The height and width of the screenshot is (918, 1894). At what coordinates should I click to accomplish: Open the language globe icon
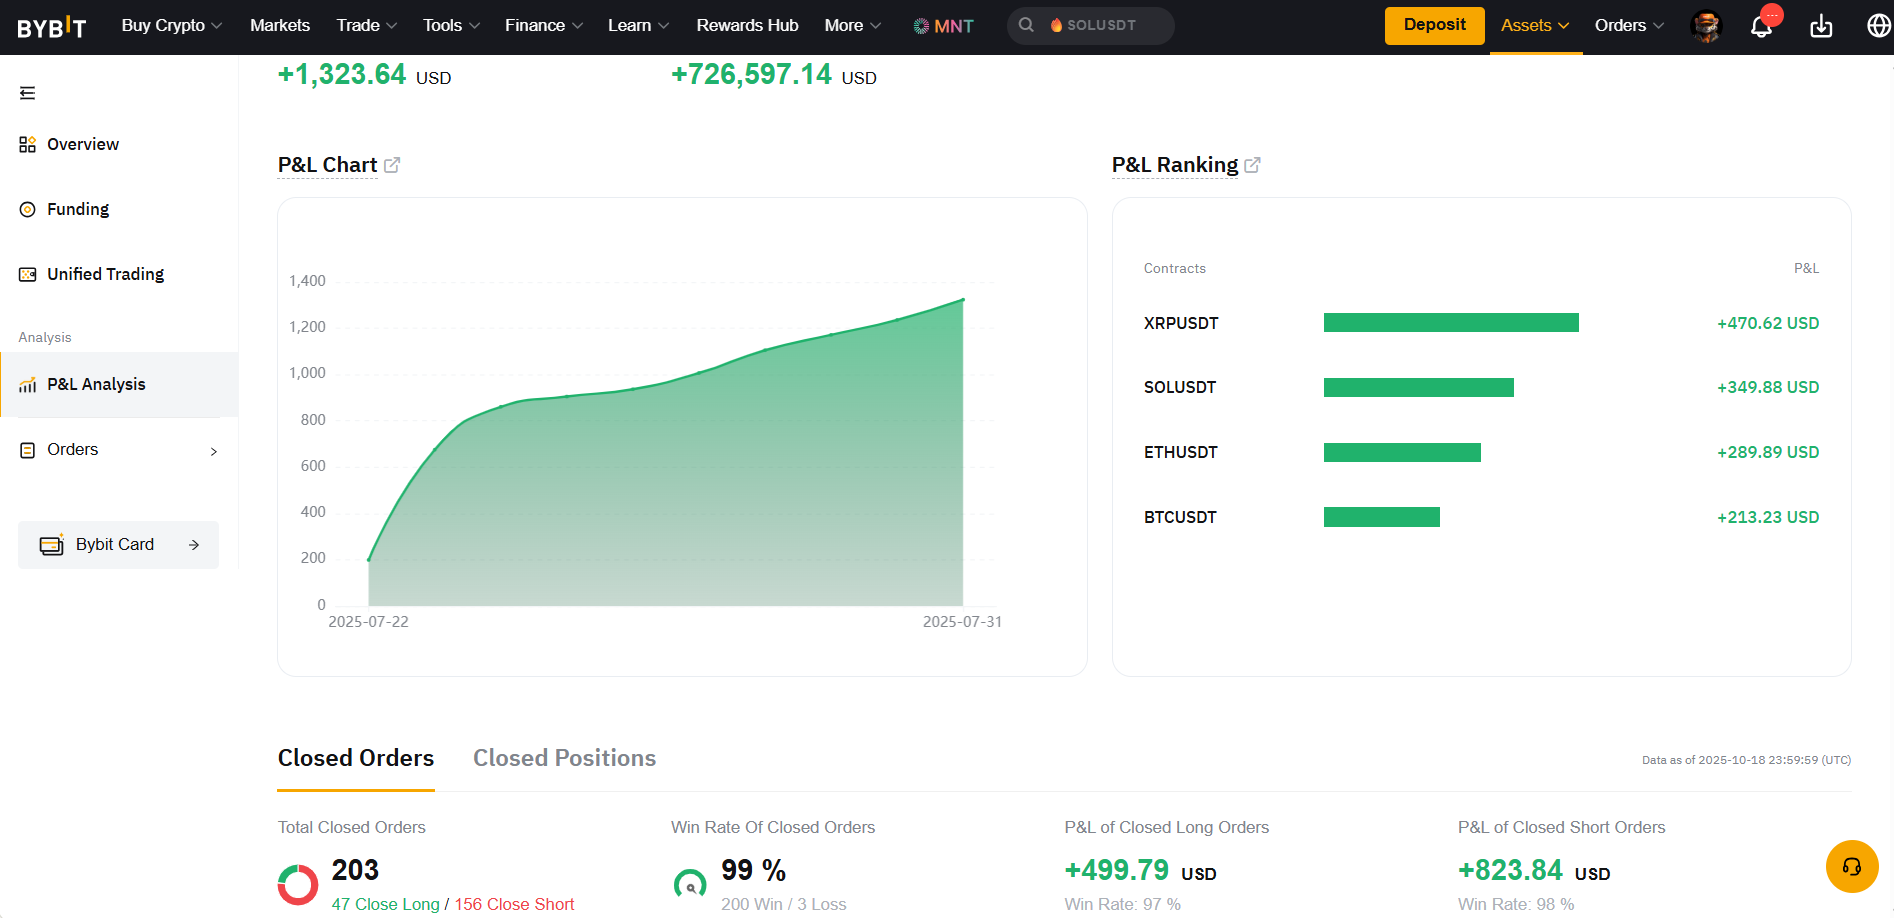(1878, 26)
